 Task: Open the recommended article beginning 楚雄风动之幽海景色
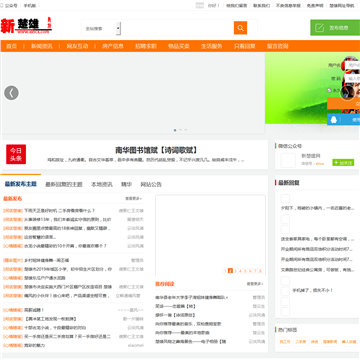tap(191, 342)
